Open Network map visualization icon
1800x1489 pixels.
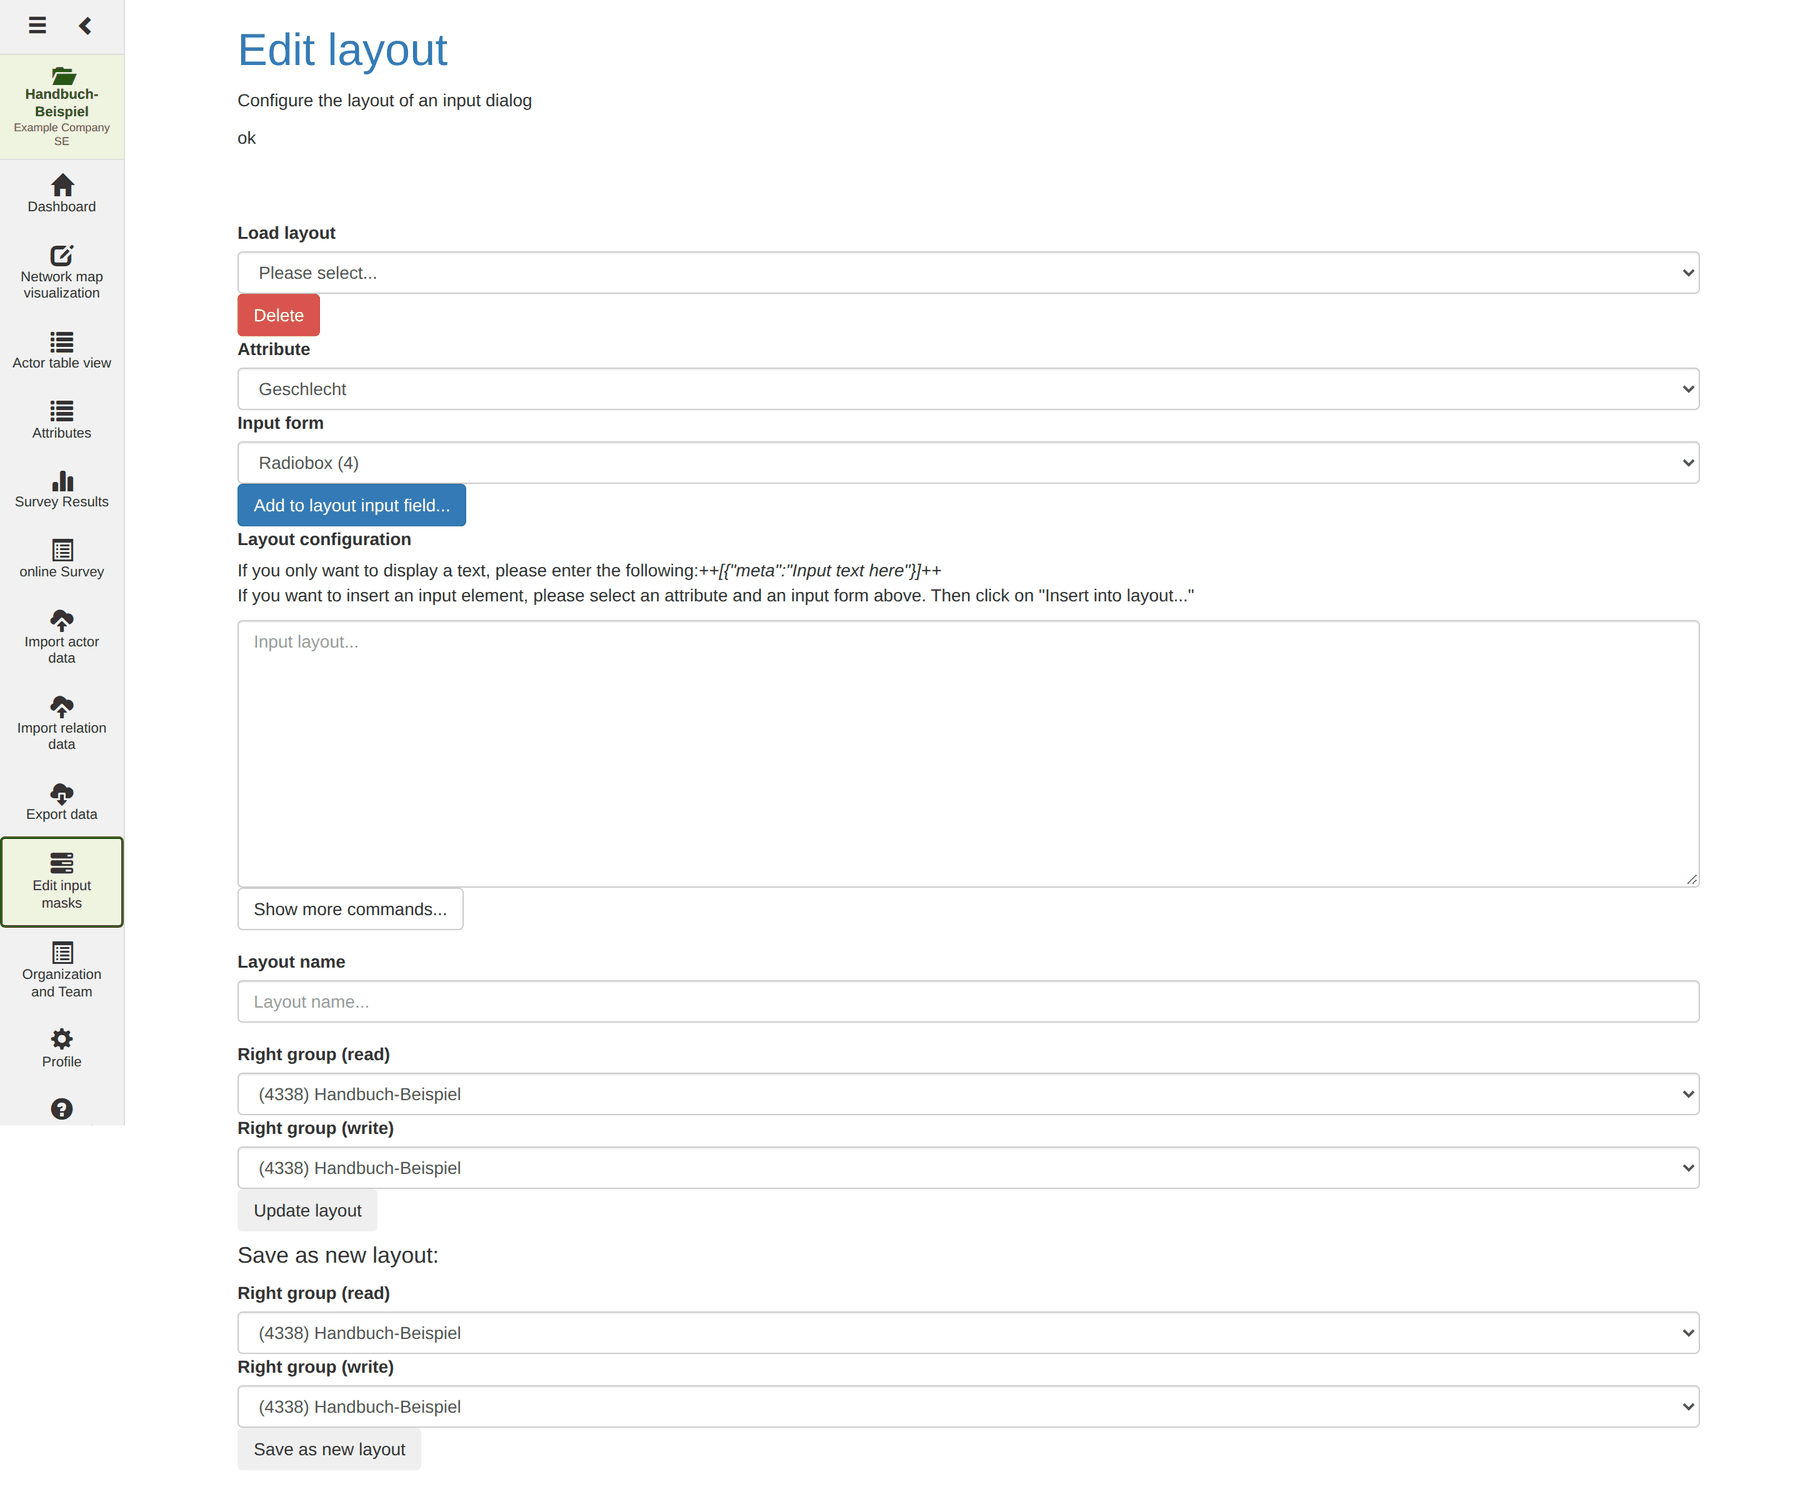pos(62,255)
